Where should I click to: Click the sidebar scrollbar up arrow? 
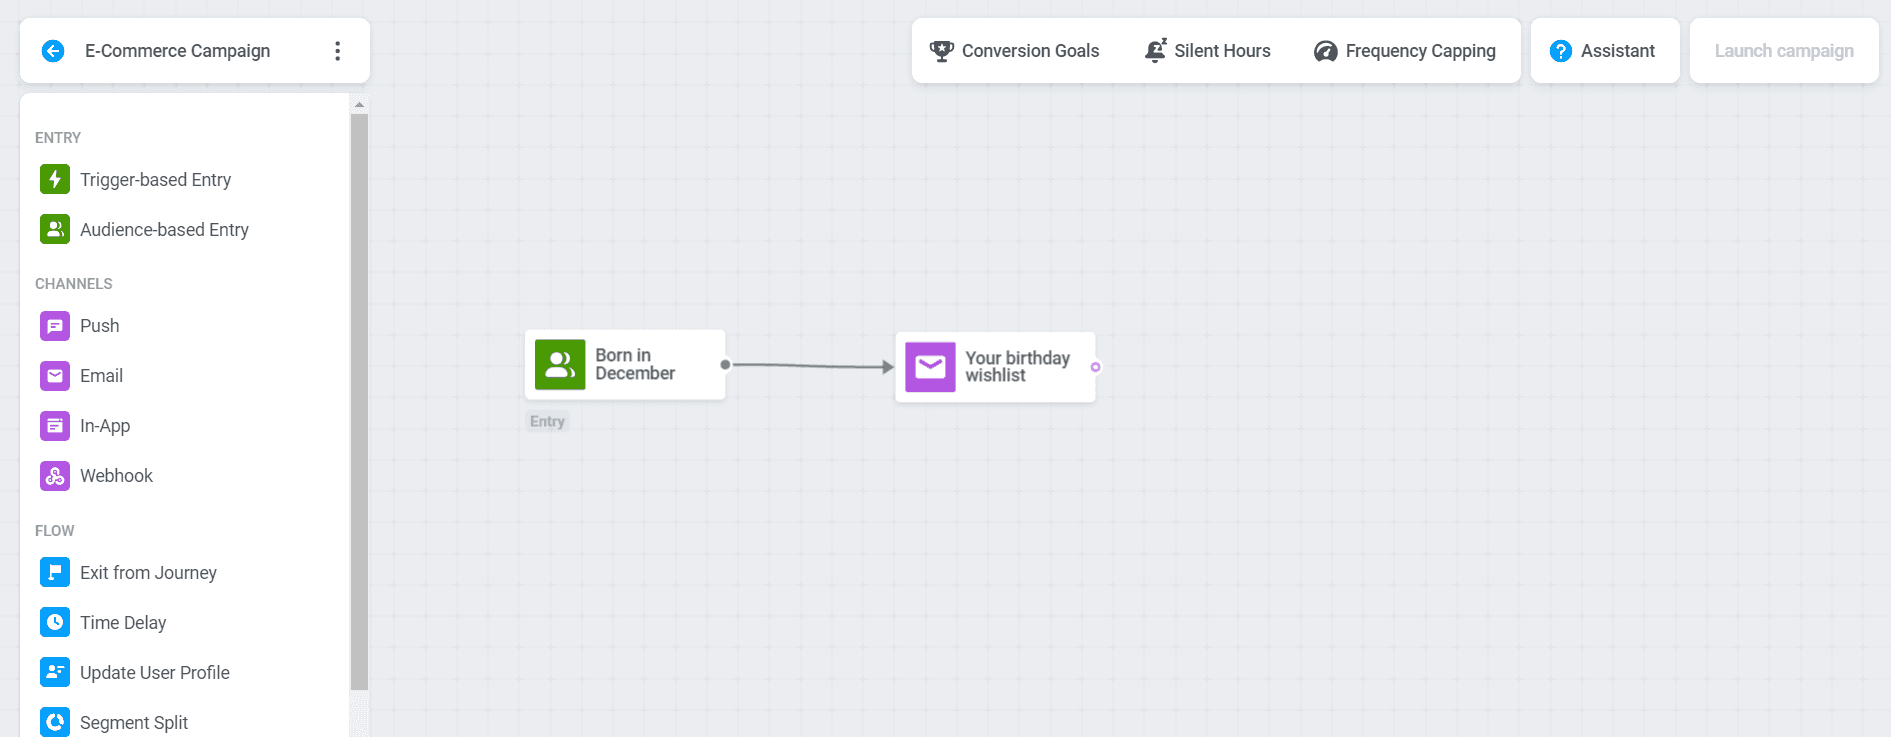[359, 104]
